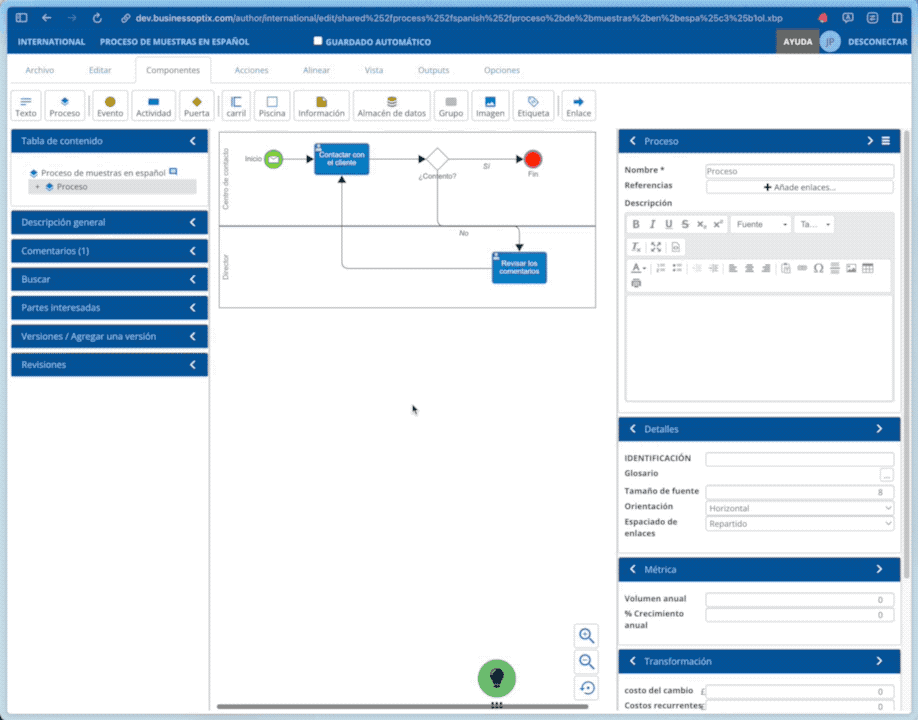Click the Almacén de datos tool
Image resolution: width=918 pixels, height=720 pixels.
tap(392, 106)
